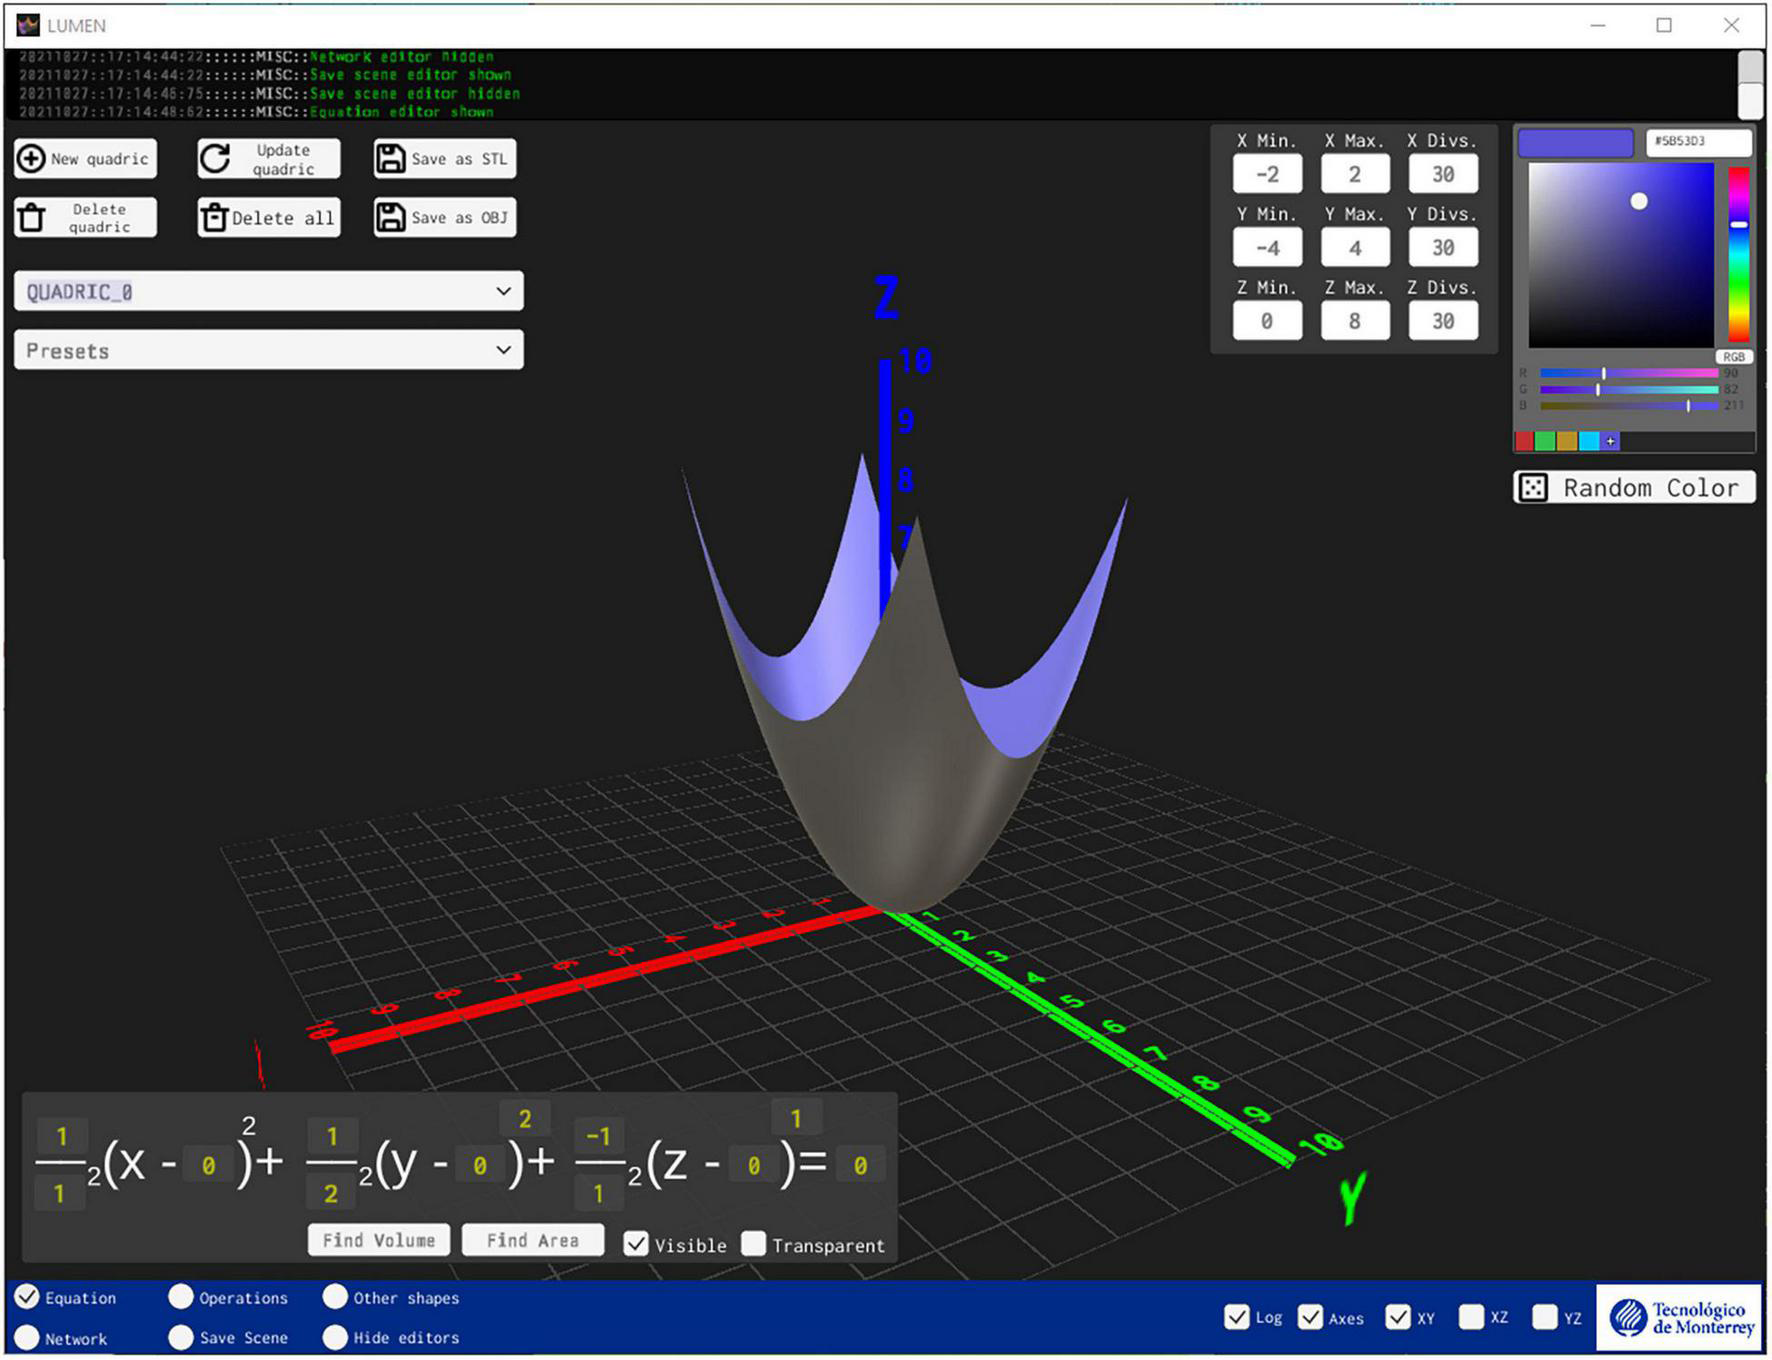Add a custom color with the plus icon
This screenshot has height=1360, width=1772.
[x=1612, y=441]
